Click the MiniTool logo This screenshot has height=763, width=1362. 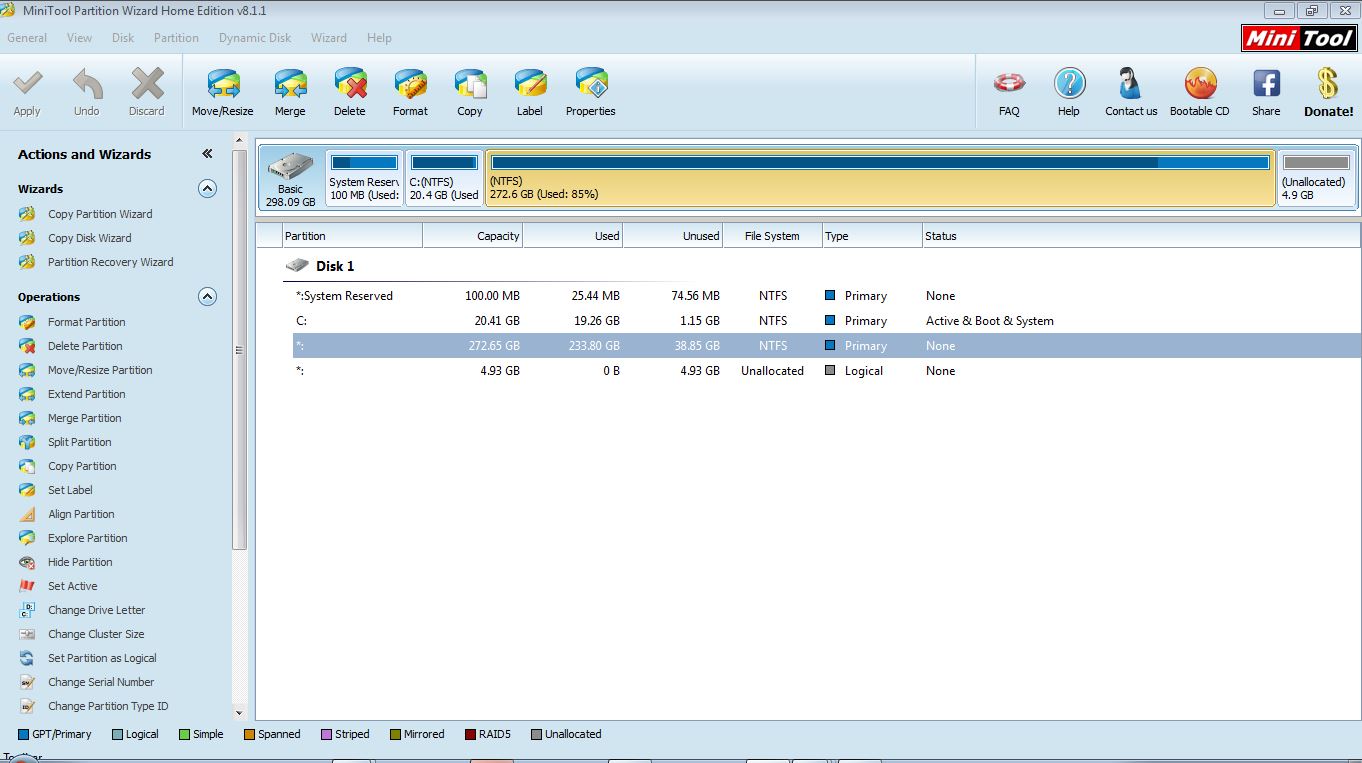point(1299,38)
